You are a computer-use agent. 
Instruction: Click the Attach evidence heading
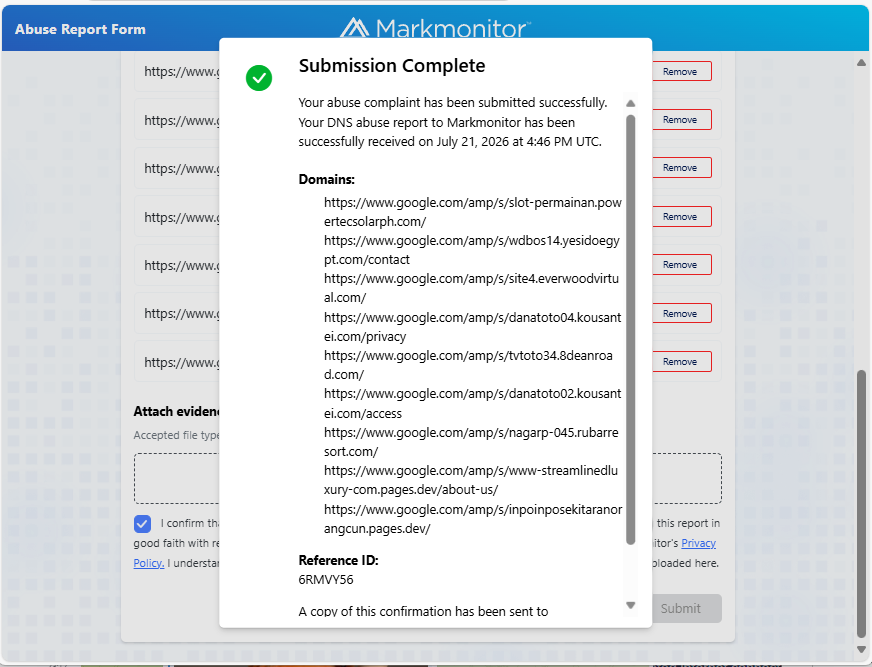click(176, 411)
